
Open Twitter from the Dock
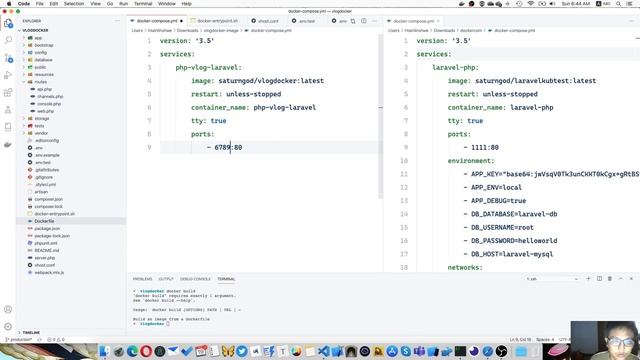coord(242,351)
